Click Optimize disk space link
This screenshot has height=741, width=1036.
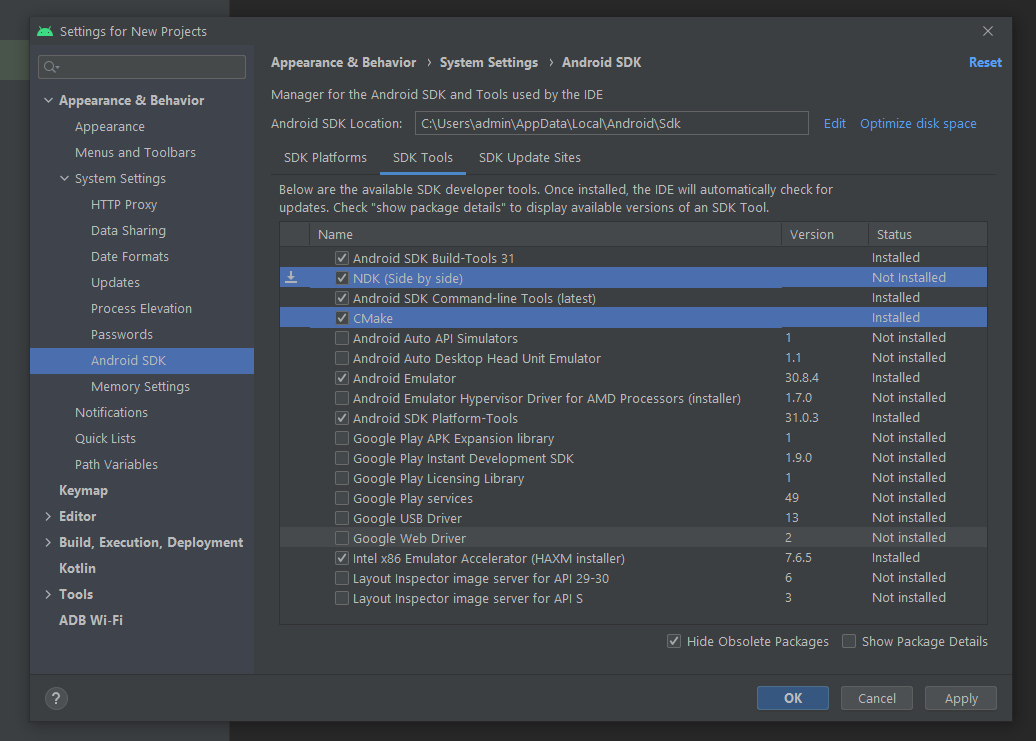[918, 124]
